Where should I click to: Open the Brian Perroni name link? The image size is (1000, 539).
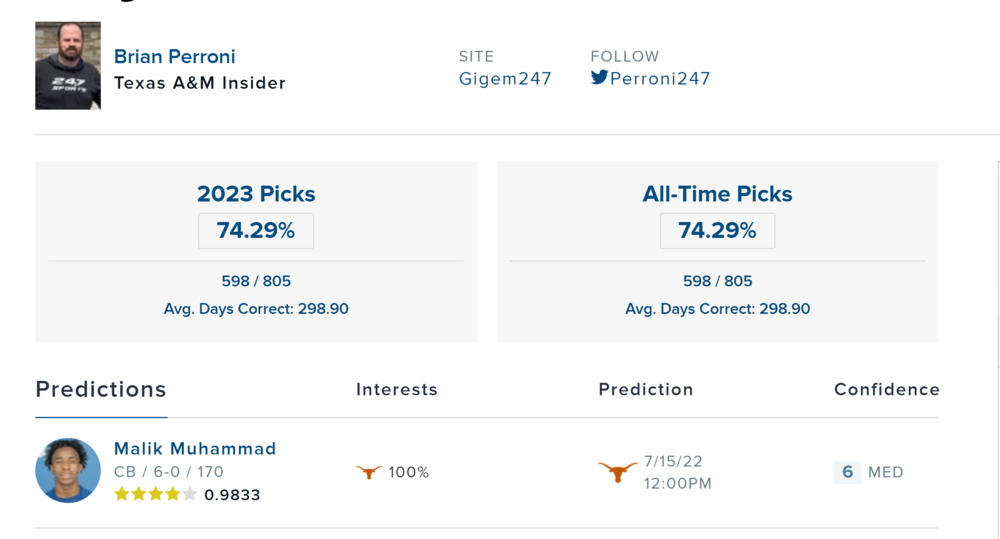click(x=175, y=56)
